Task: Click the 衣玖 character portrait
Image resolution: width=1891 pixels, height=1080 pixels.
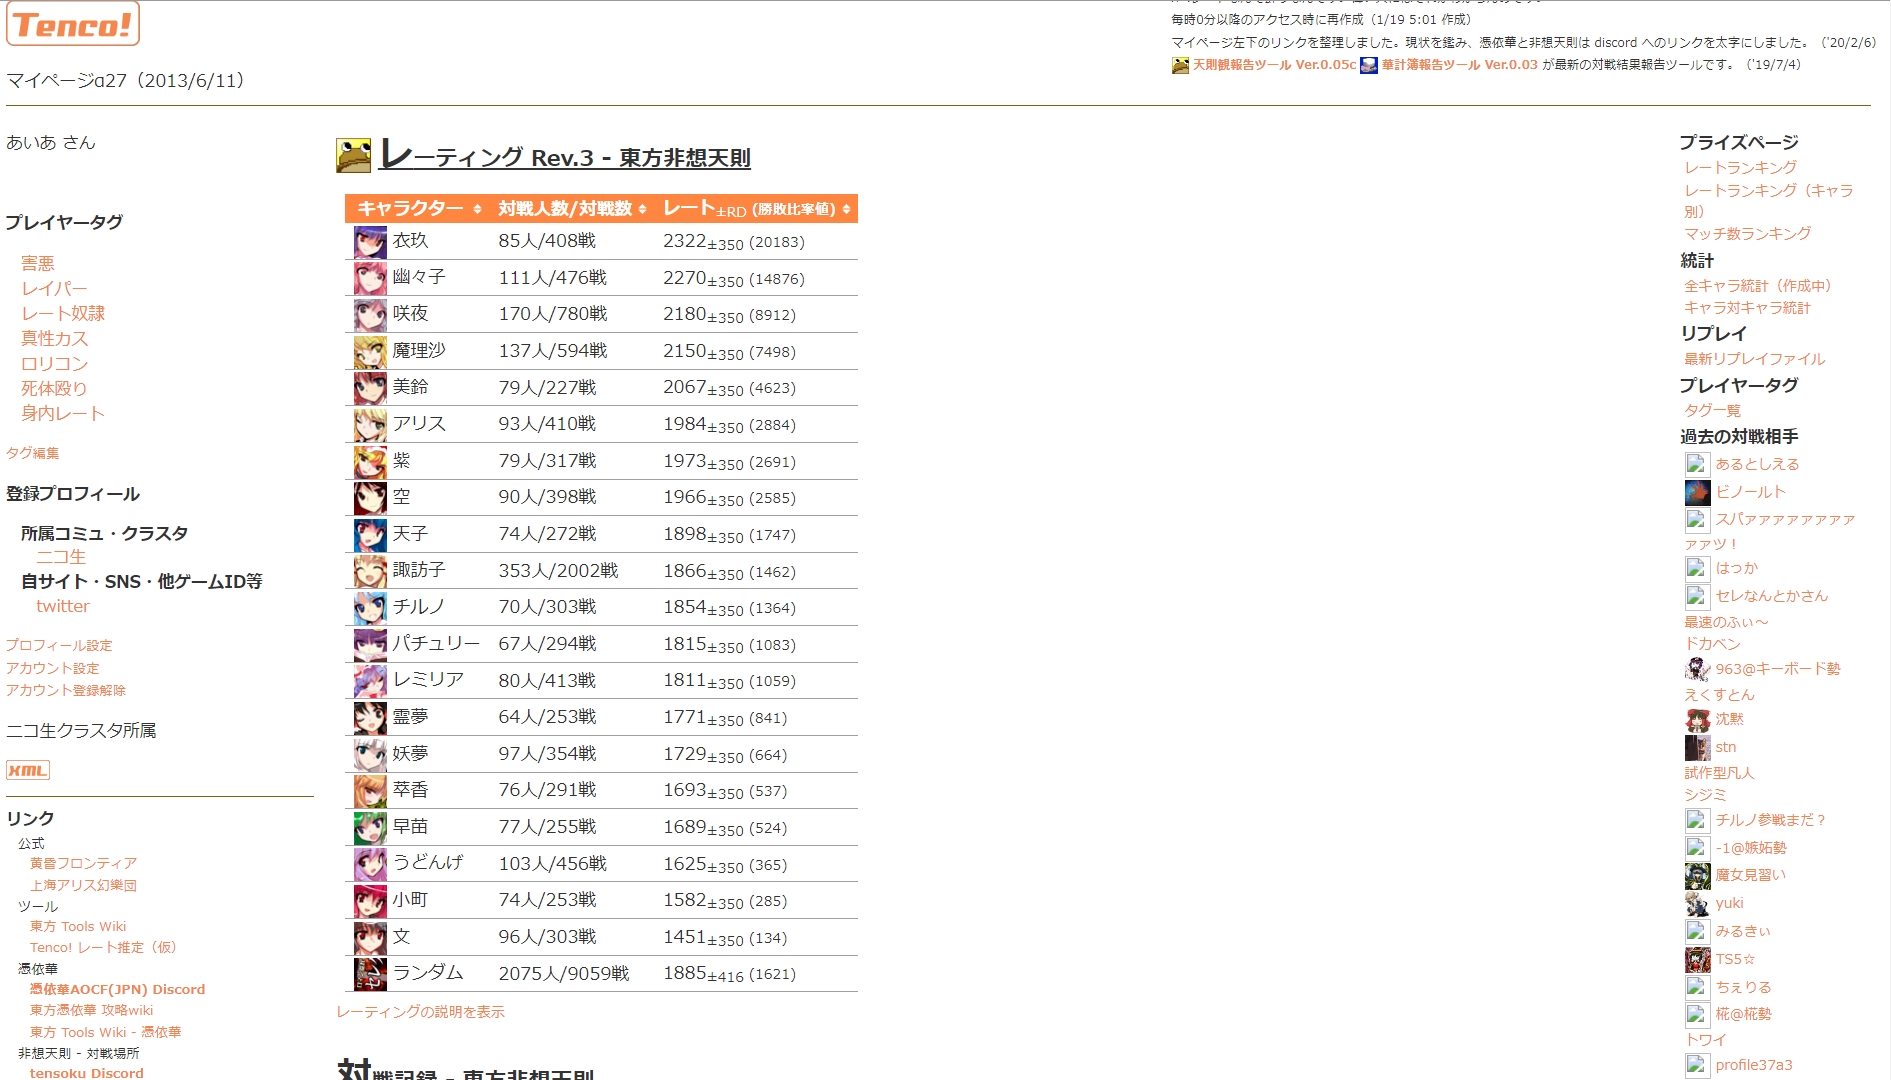Action: 370,242
